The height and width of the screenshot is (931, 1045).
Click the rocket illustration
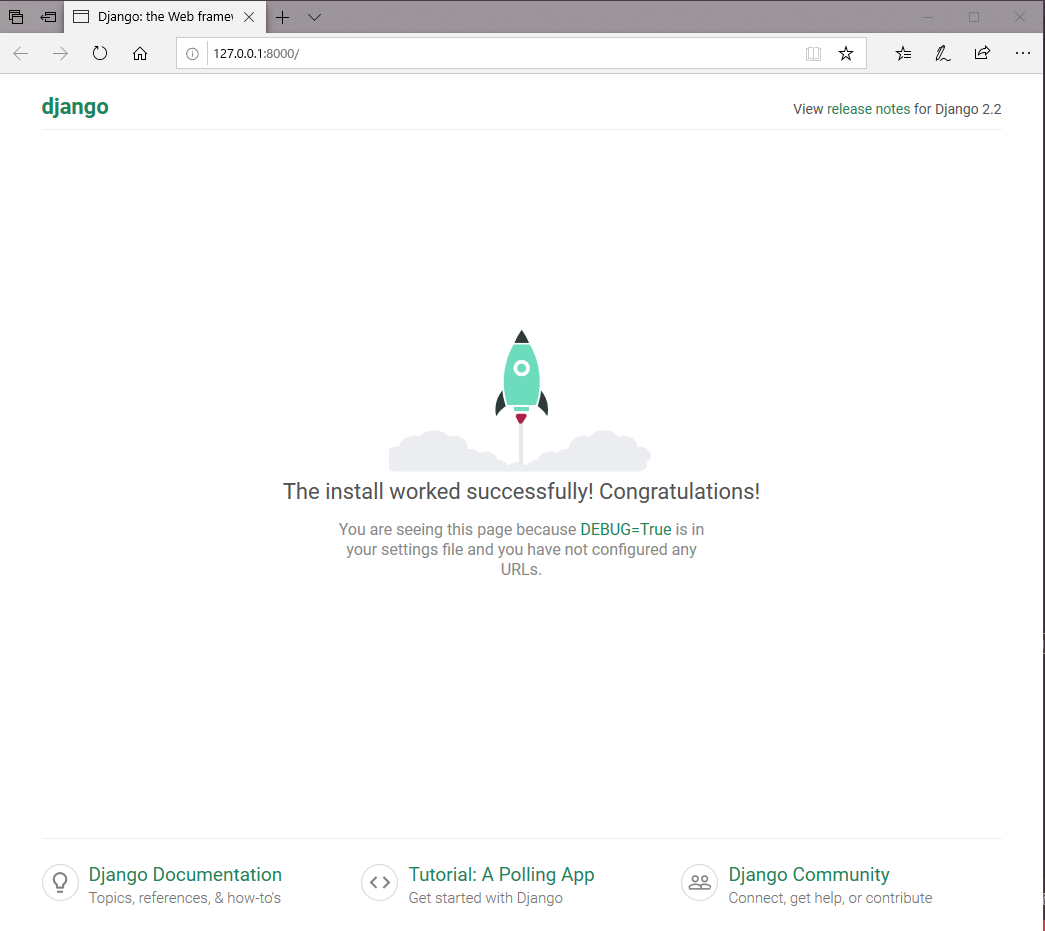(x=521, y=400)
